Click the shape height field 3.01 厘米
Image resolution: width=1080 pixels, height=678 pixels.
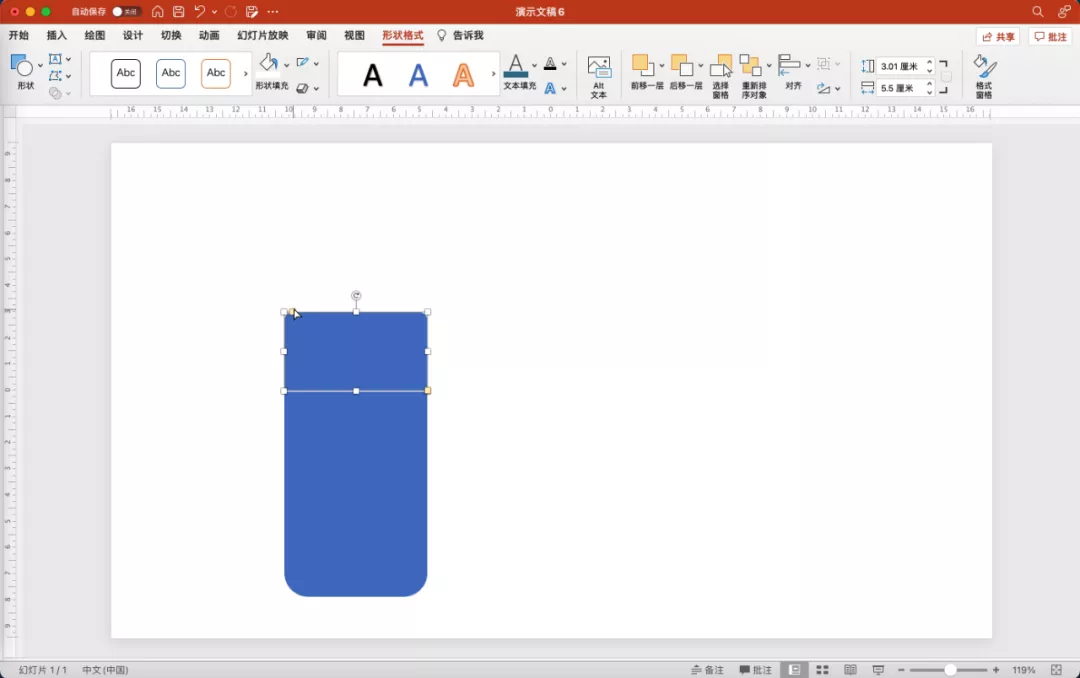pos(900,66)
